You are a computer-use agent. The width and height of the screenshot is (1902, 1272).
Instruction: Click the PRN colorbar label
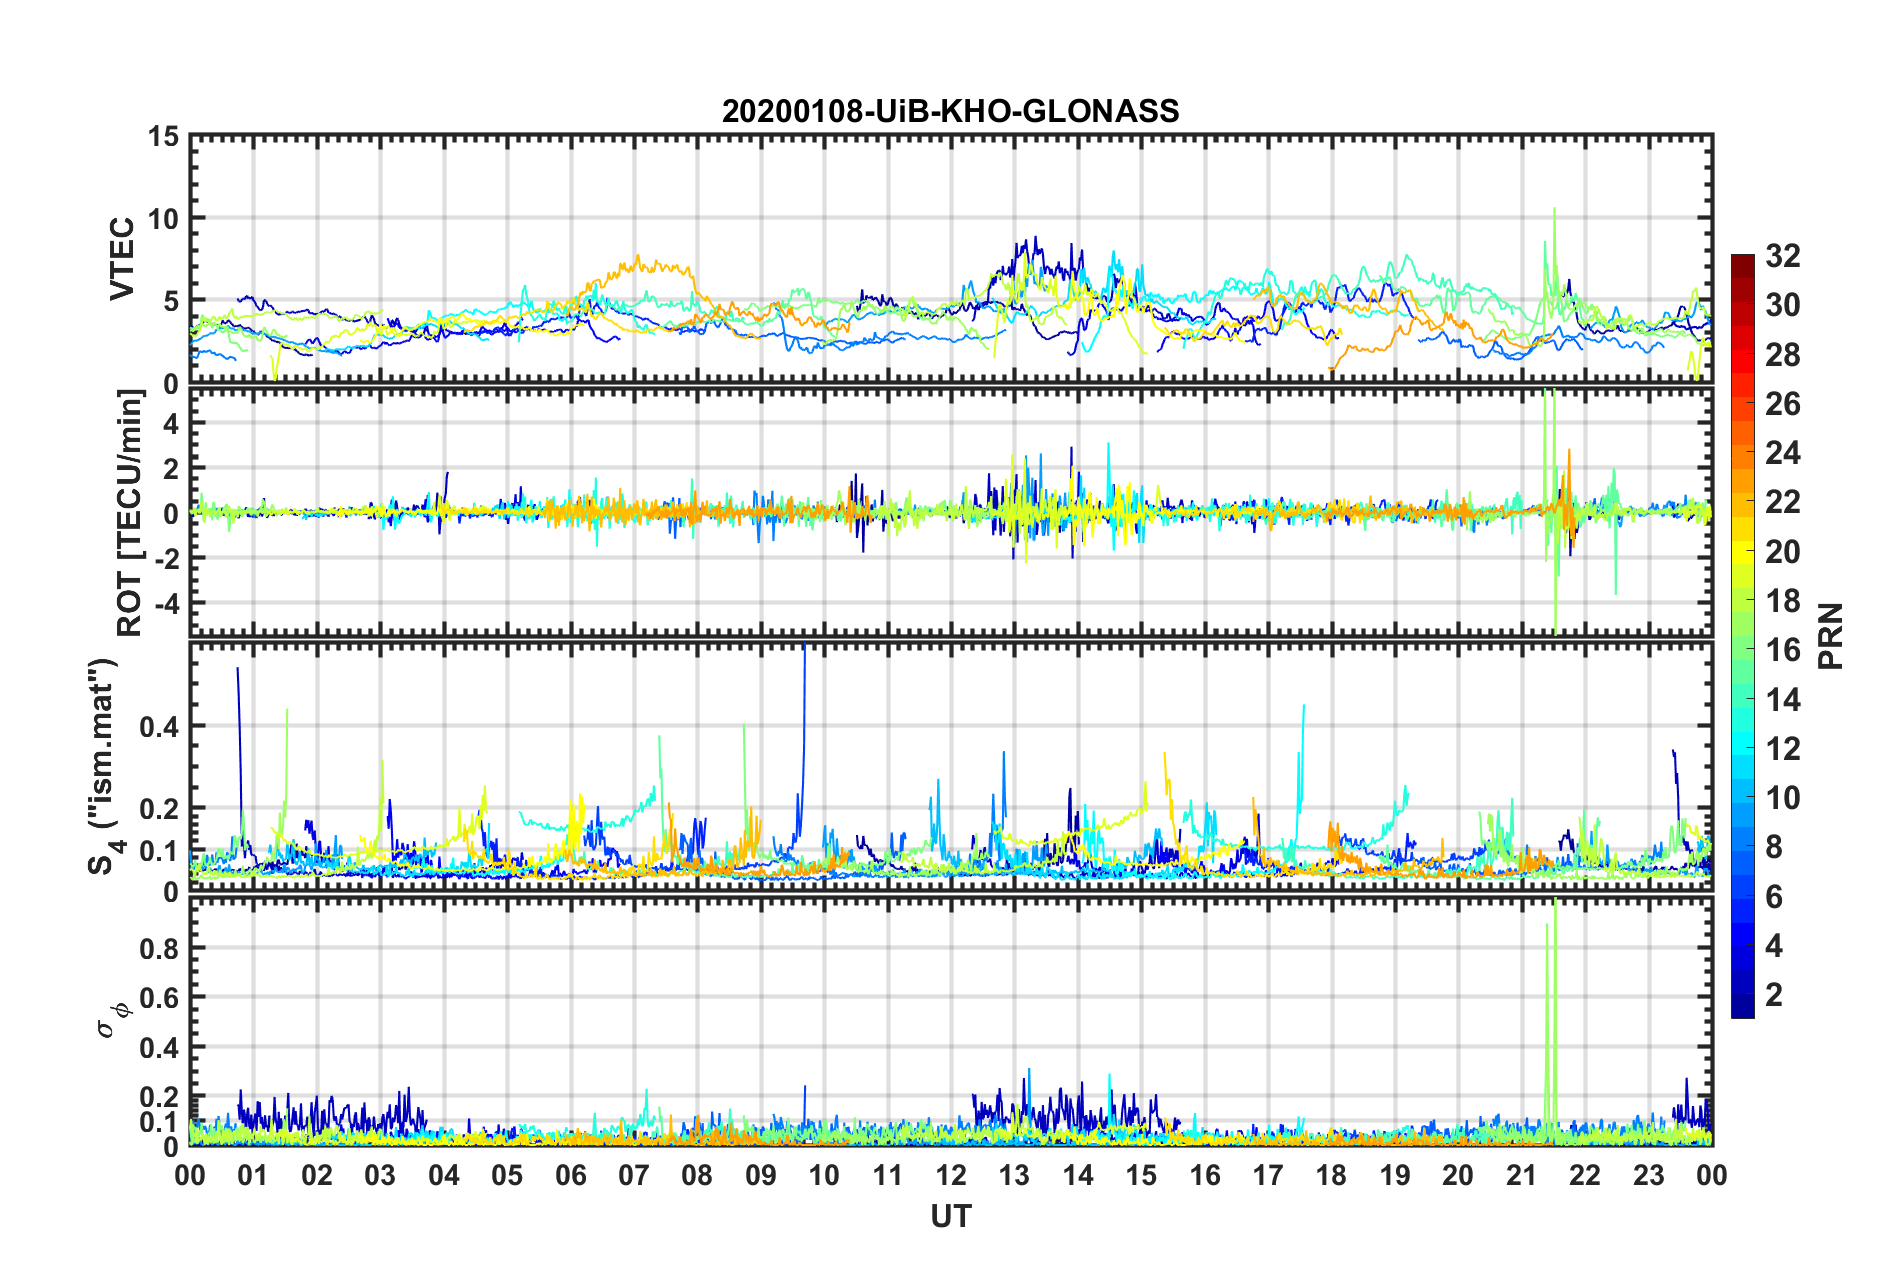(x=1830, y=636)
